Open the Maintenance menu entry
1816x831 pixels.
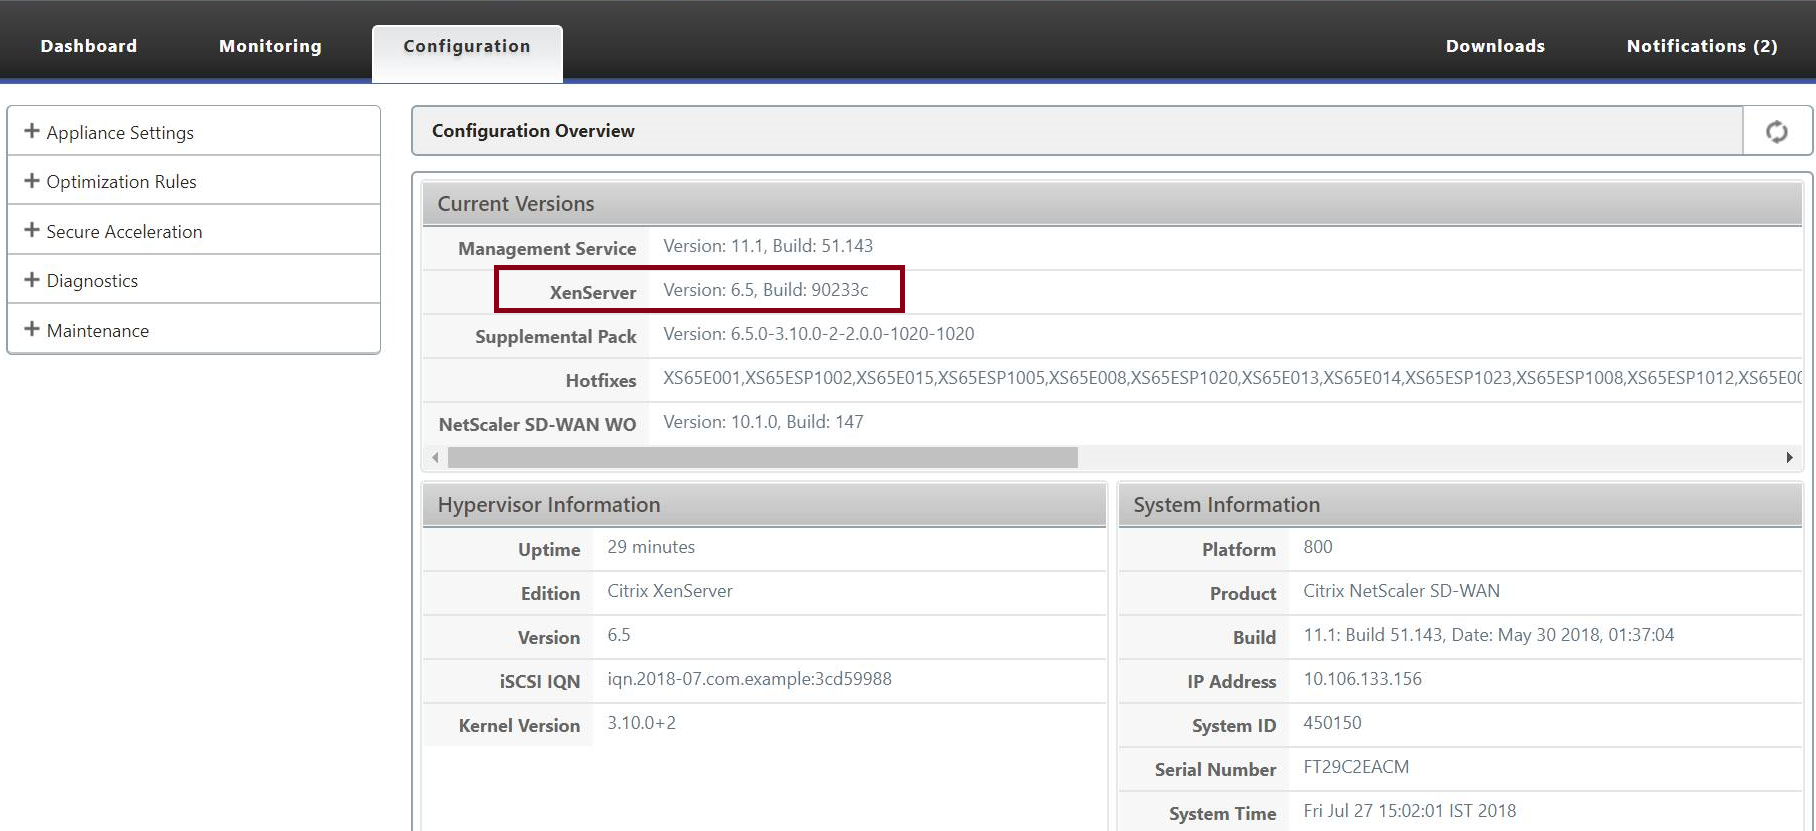pyautogui.click(x=98, y=330)
